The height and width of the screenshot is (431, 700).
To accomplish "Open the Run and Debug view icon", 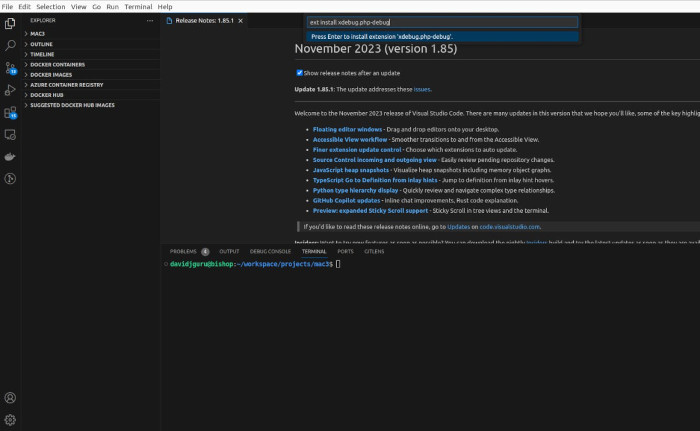I will tap(10, 90).
